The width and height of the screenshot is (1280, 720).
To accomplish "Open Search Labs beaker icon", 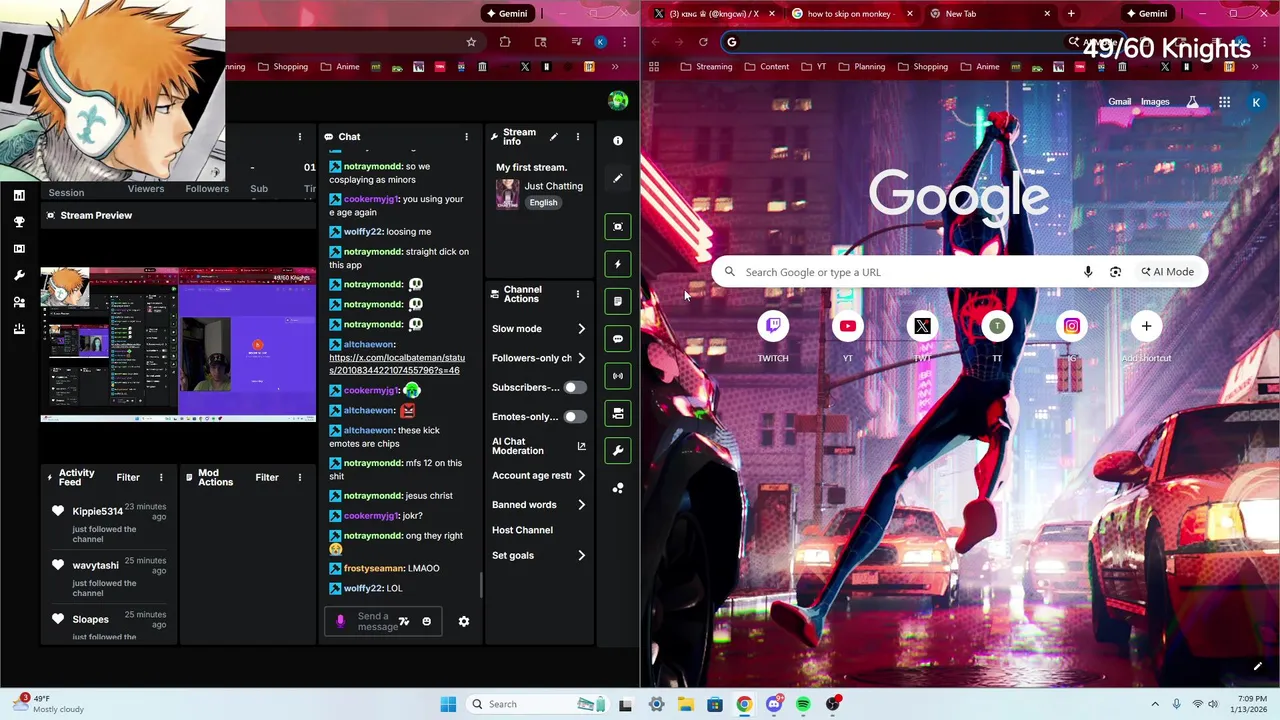I will (1192, 102).
